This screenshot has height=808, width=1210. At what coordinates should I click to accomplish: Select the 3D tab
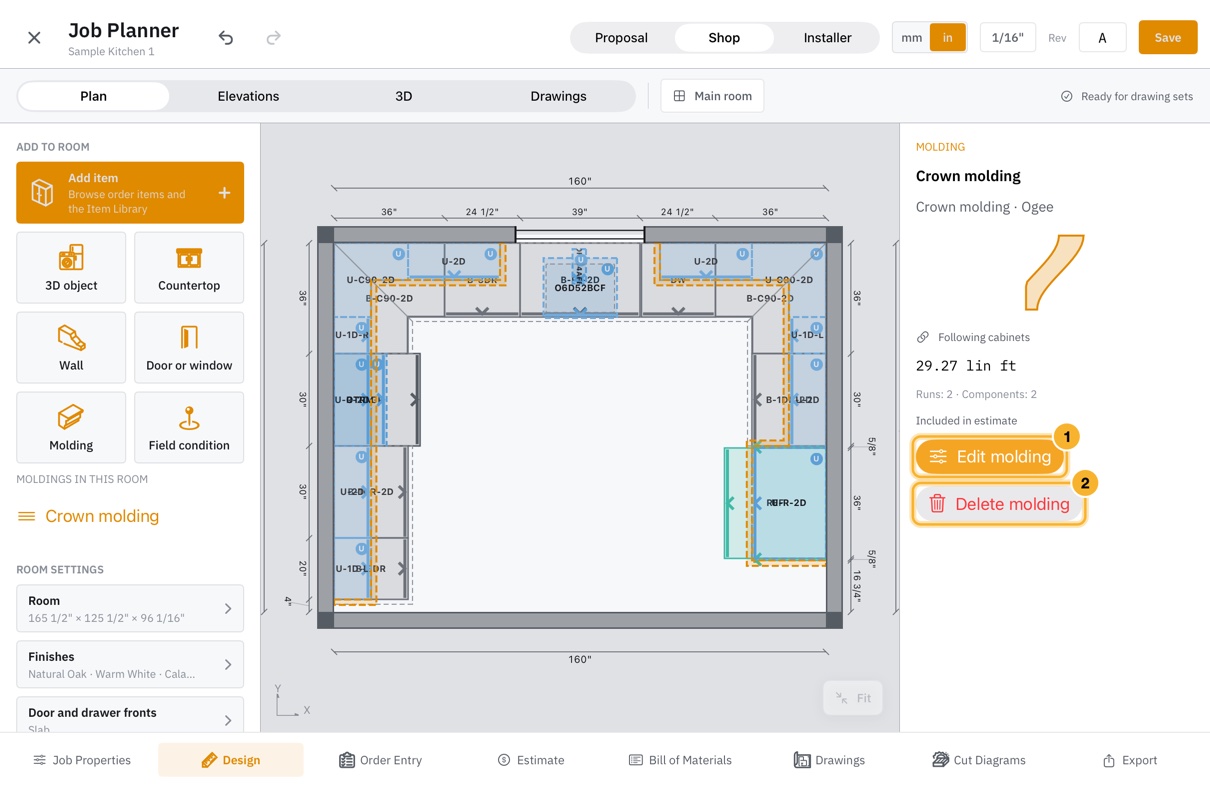tap(403, 96)
